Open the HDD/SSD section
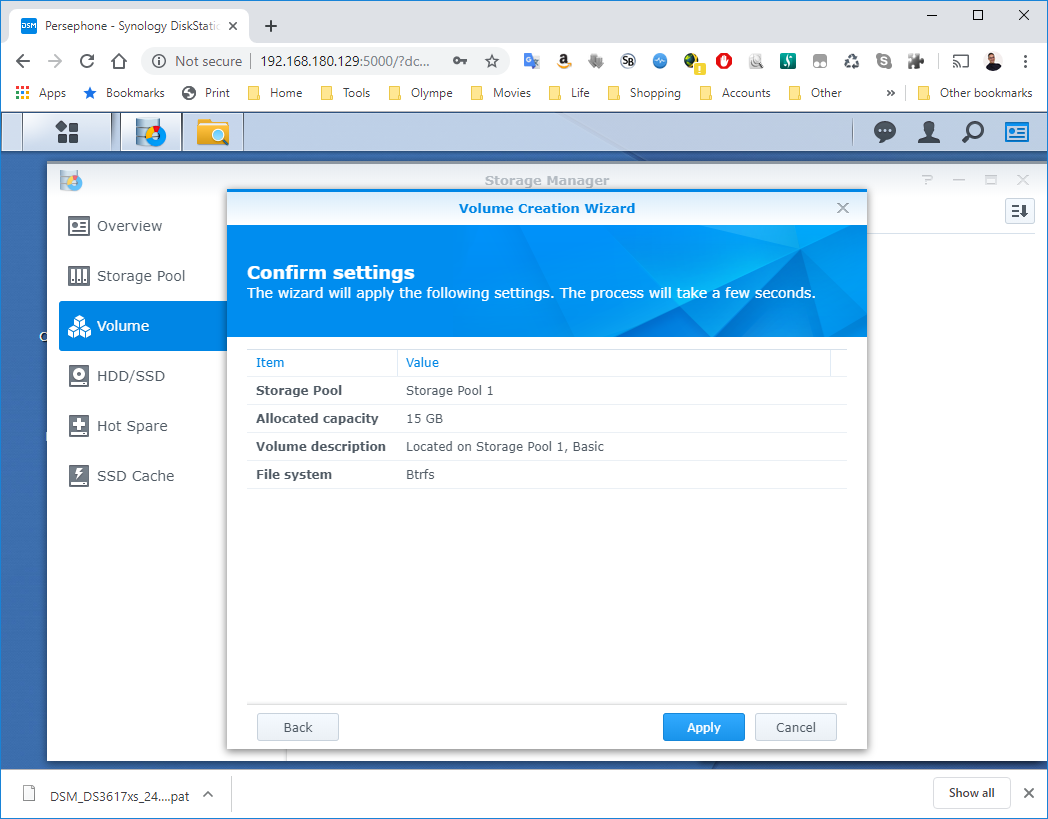The width and height of the screenshot is (1048, 819). click(x=130, y=376)
